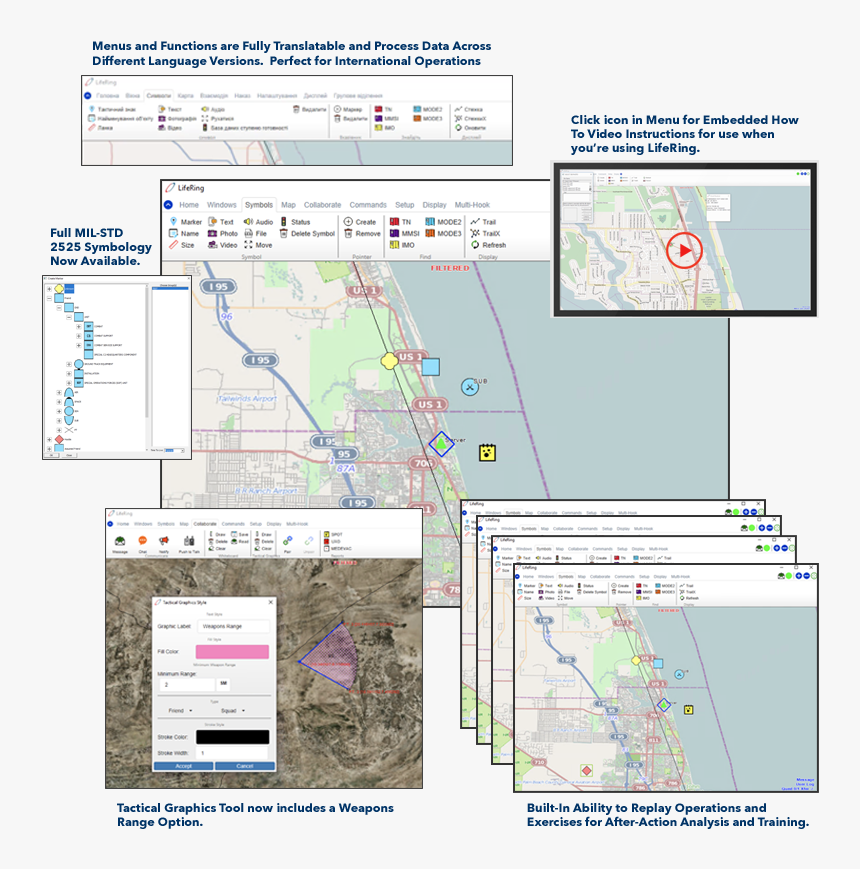This screenshot has width=860, height=869.
Task: Open the black Stroke Color swatch
Action: (232, 737)
